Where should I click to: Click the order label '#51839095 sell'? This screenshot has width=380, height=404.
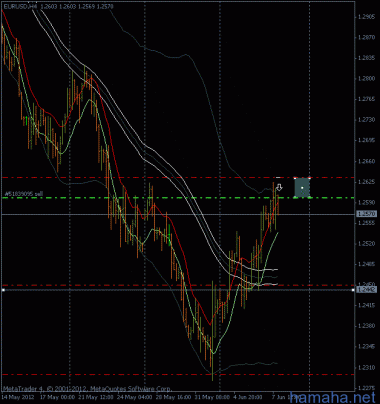point(24,194)
